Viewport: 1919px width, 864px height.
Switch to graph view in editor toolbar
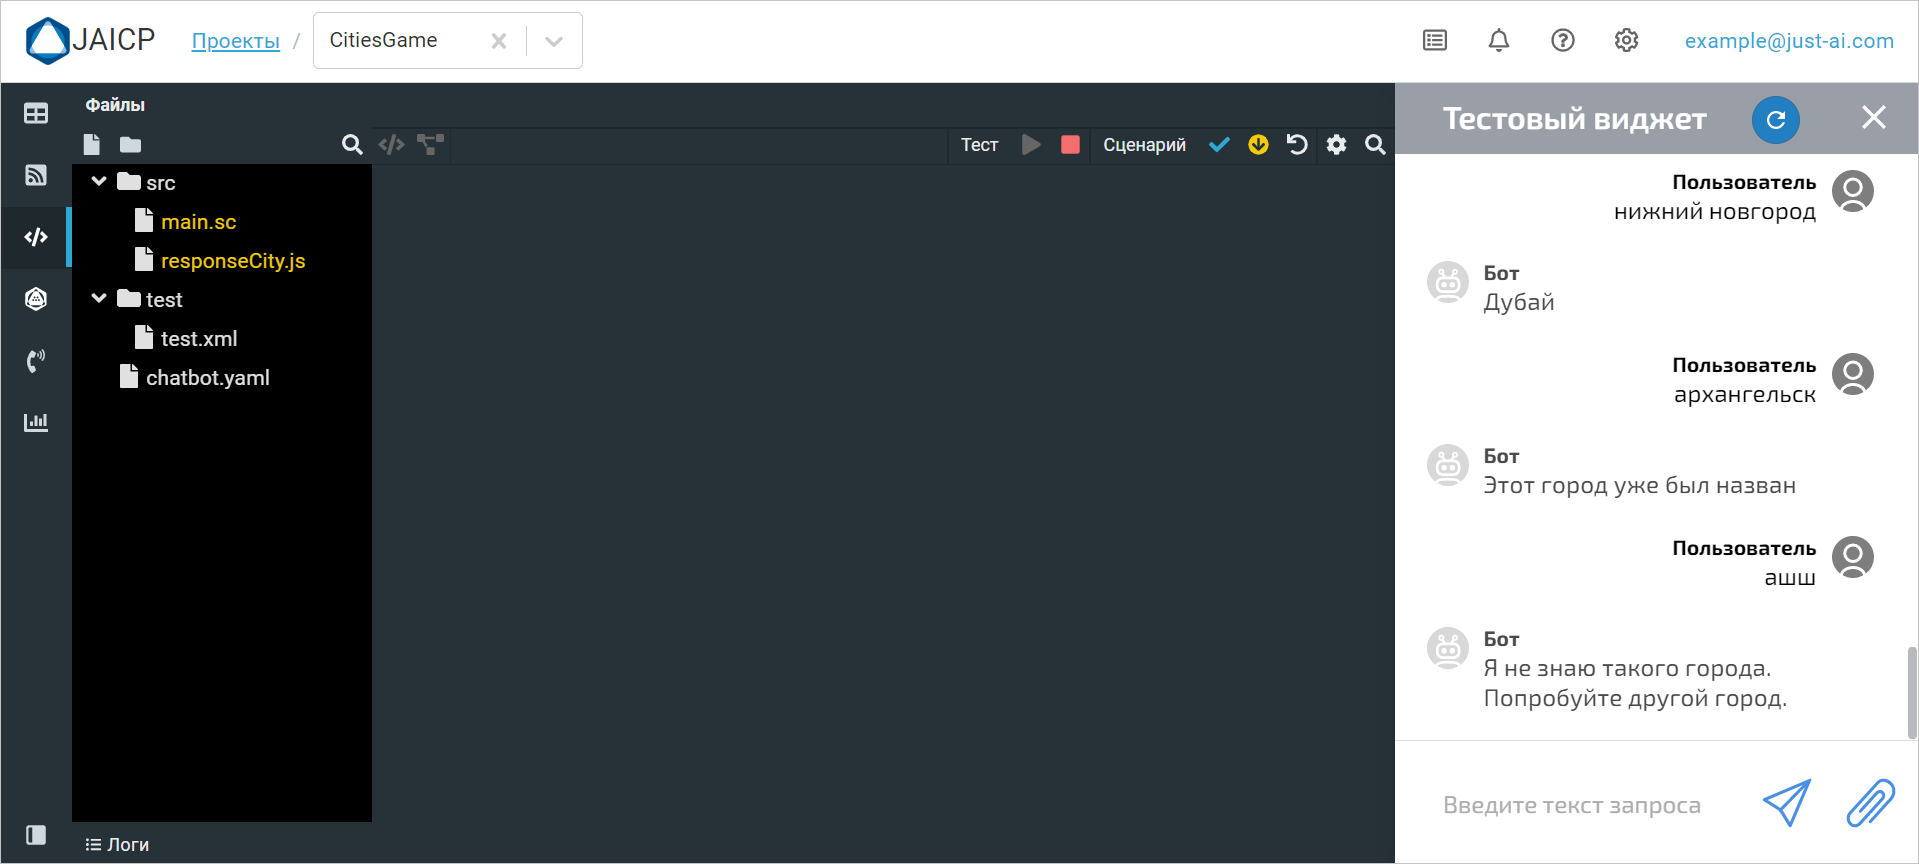(431, 145)
